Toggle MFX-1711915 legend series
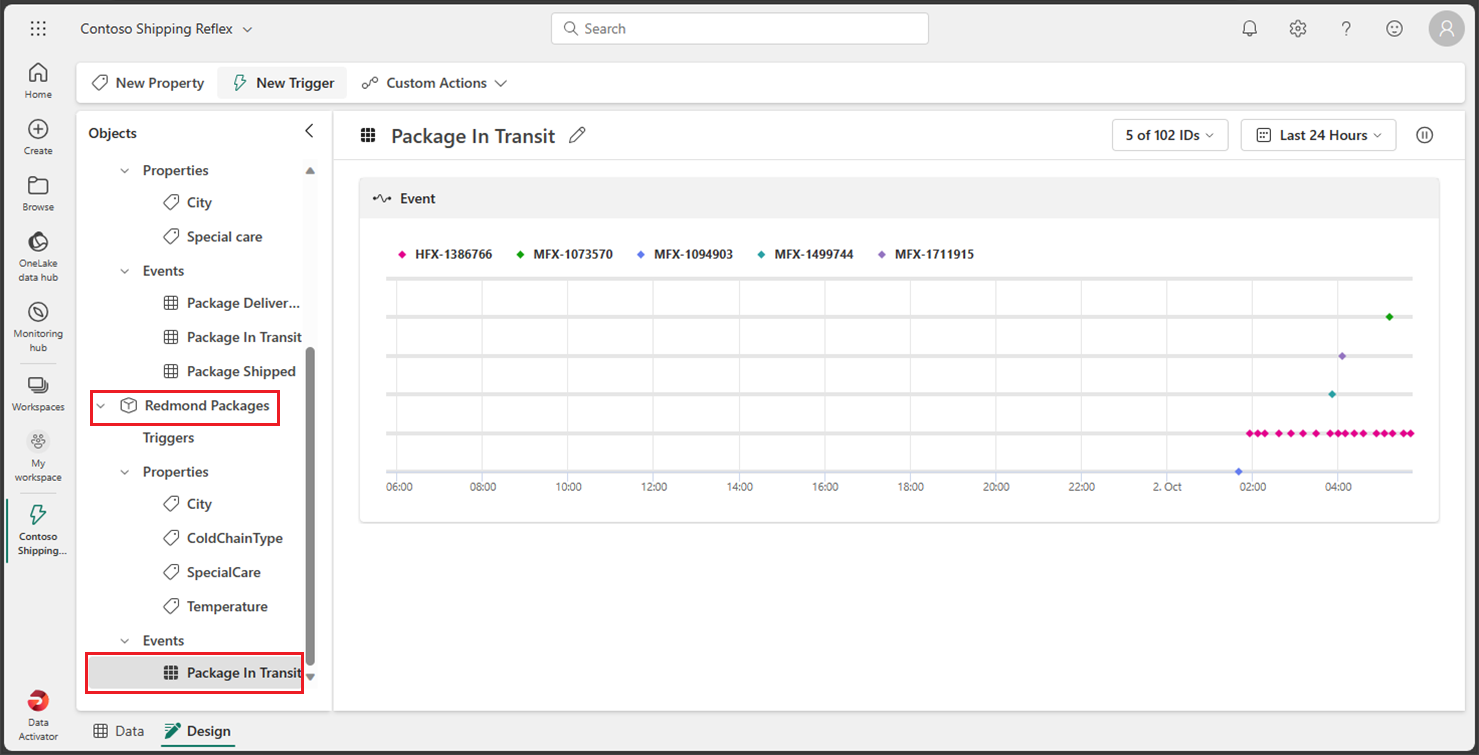This screenshot has height=755, width=1479. pyautogui.click(x=926, y=254)
